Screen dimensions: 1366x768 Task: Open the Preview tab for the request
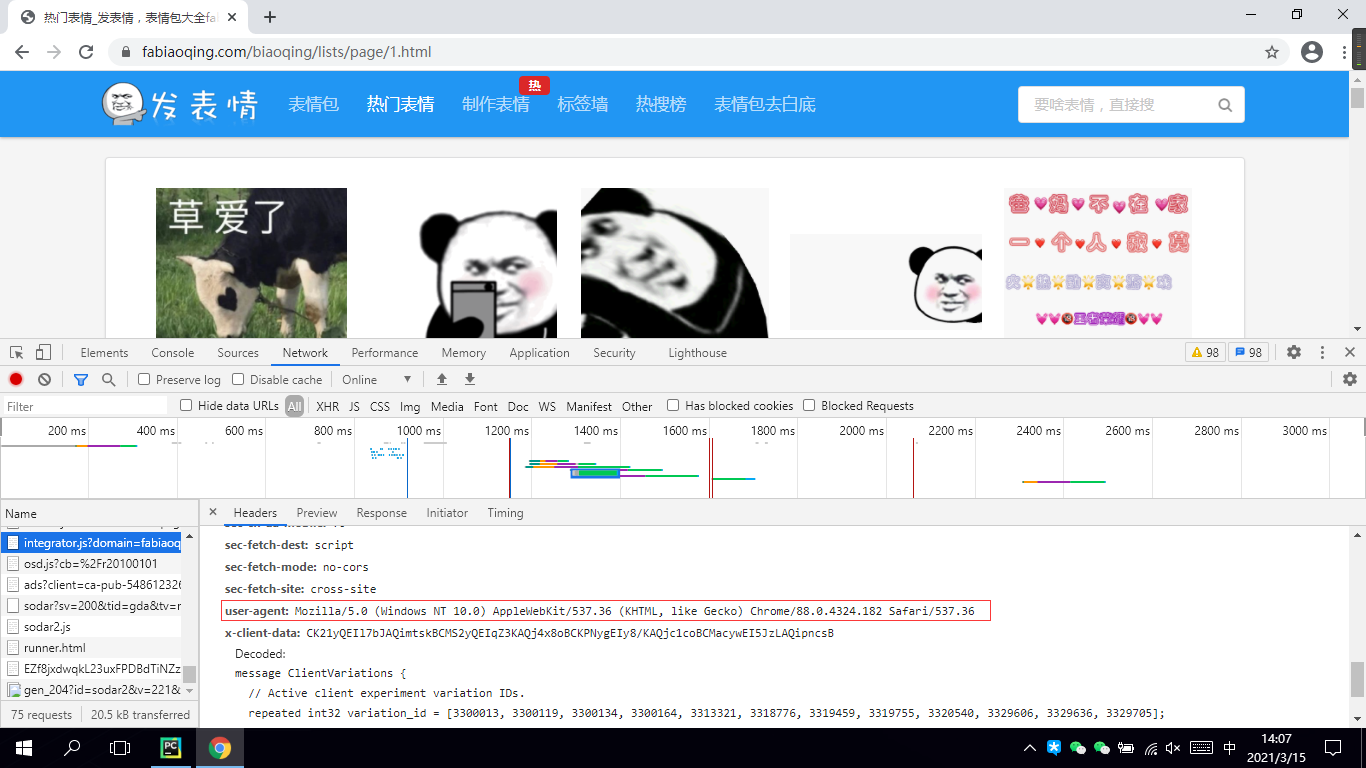click(316, 512)
